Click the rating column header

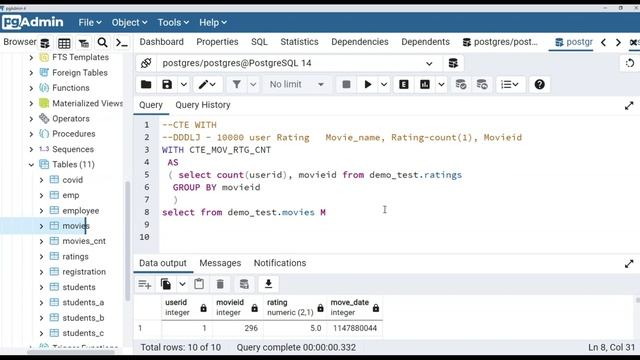[x=295, y=307]
